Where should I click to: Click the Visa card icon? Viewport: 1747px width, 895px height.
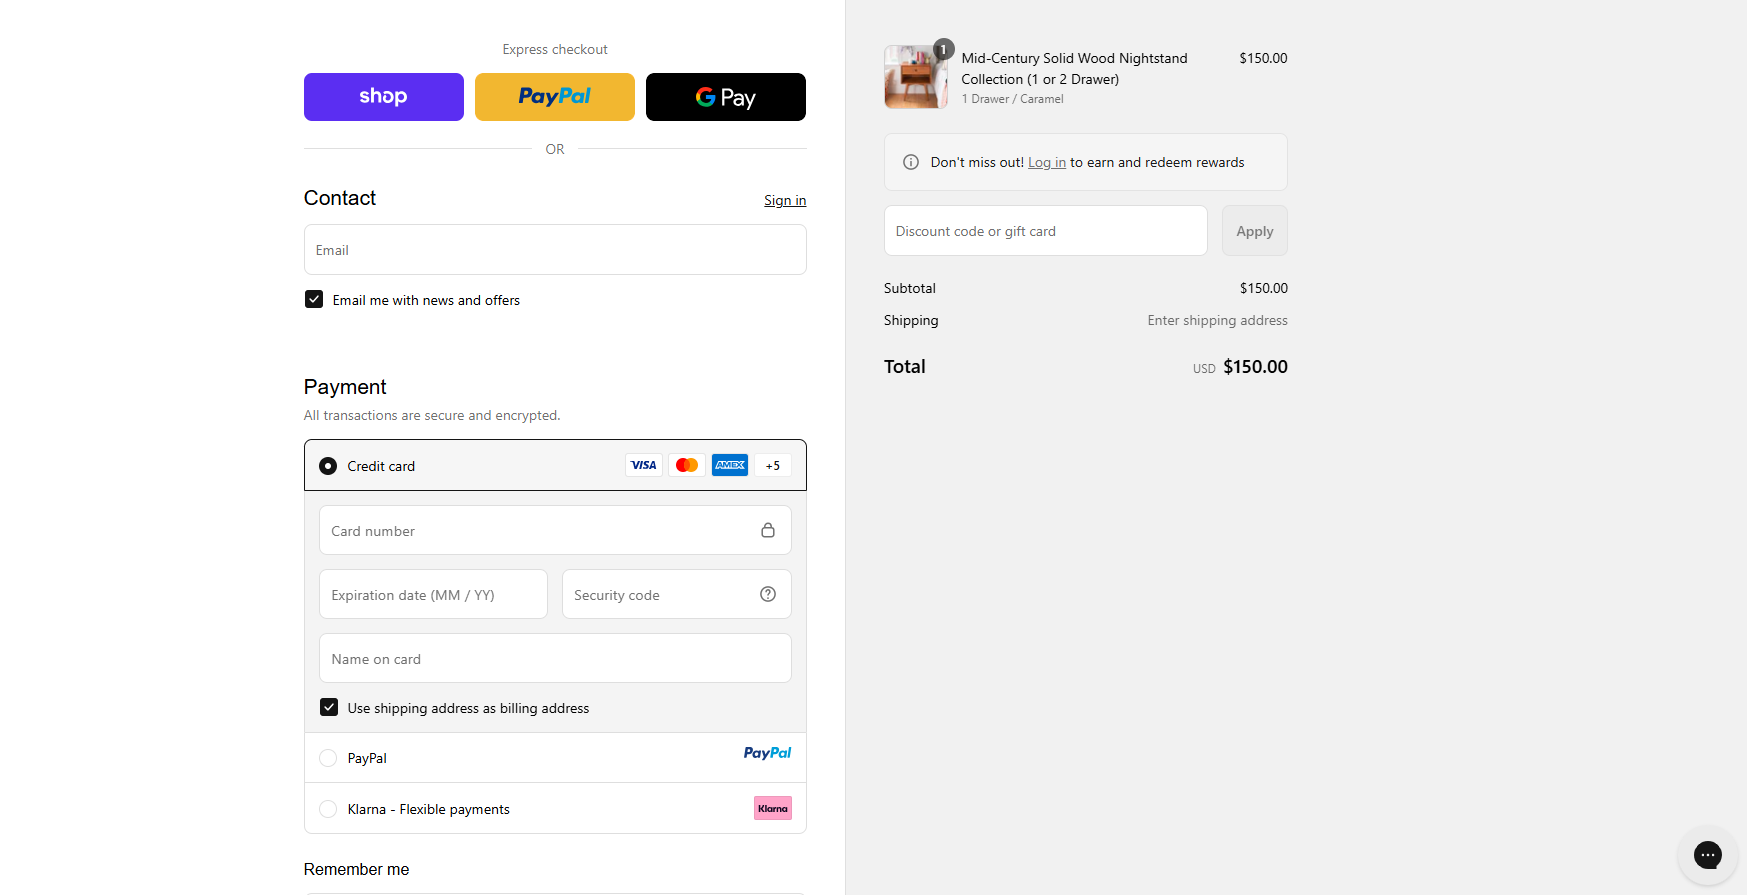643,465
